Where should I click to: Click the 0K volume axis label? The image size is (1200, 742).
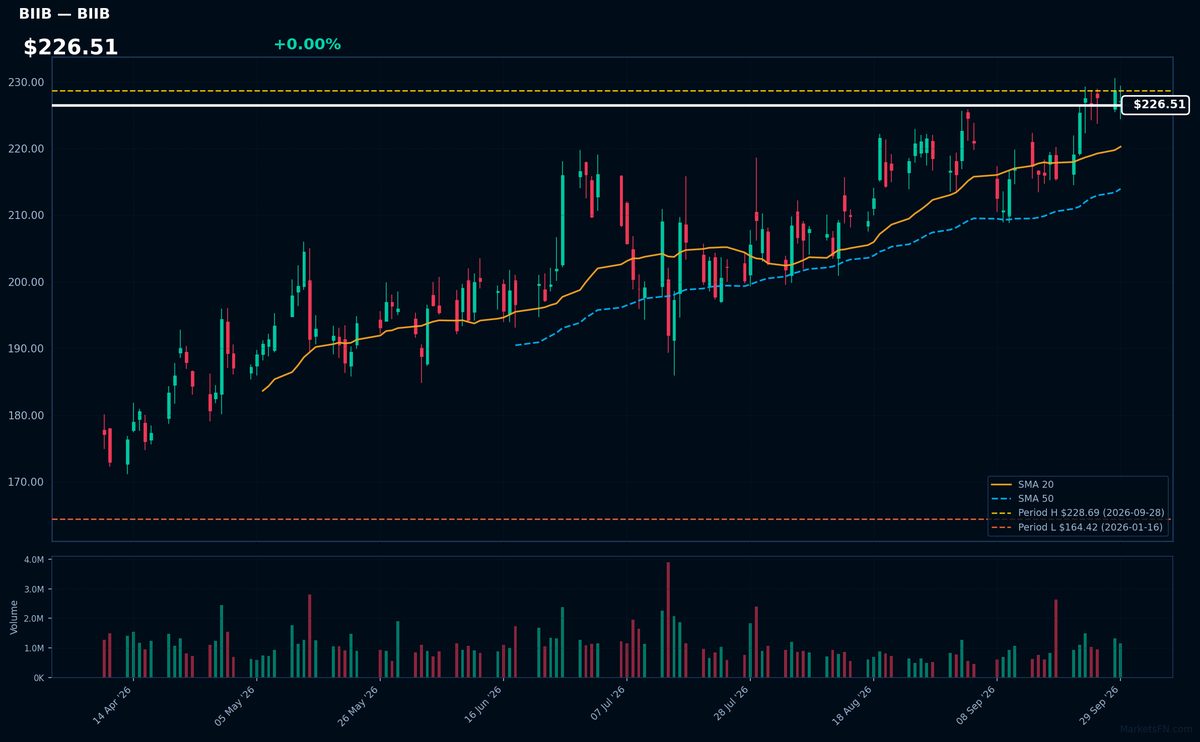pos(37,677)
